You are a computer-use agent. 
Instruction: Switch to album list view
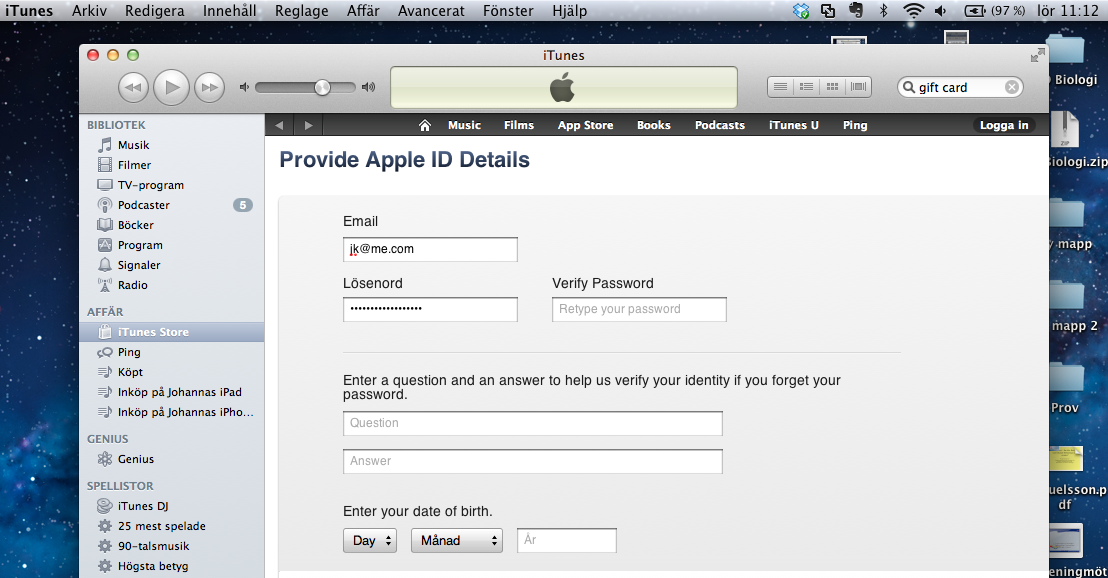806,87
